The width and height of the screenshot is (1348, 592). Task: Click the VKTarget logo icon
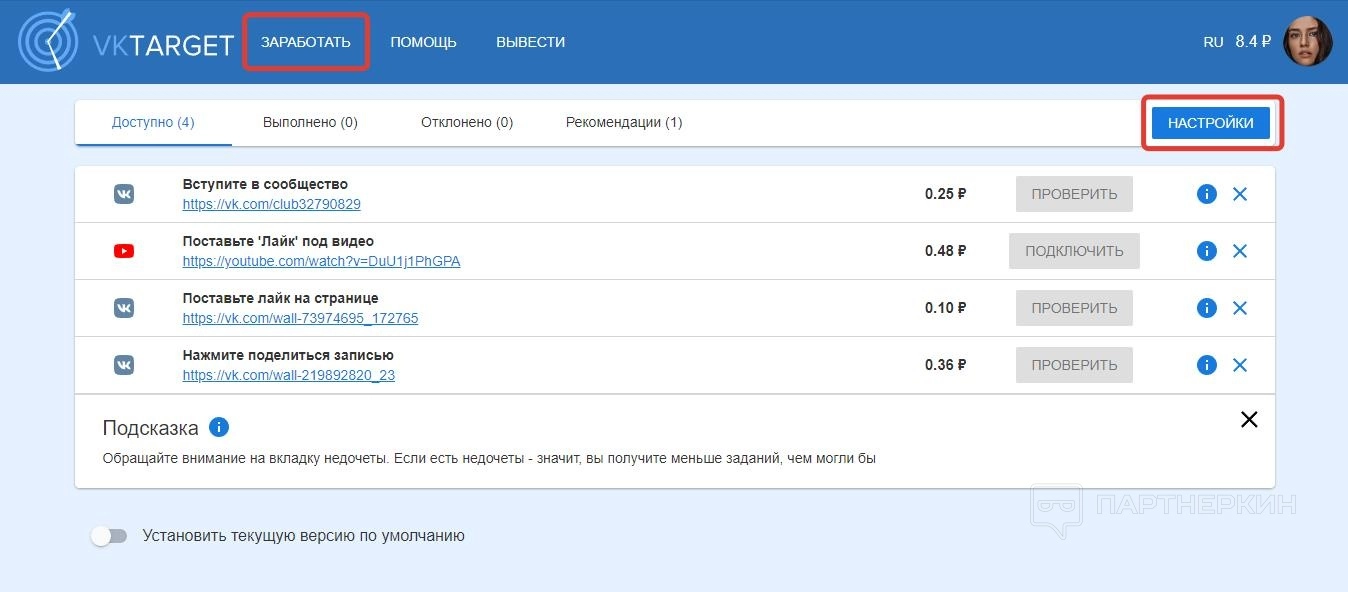click(49, 40)
